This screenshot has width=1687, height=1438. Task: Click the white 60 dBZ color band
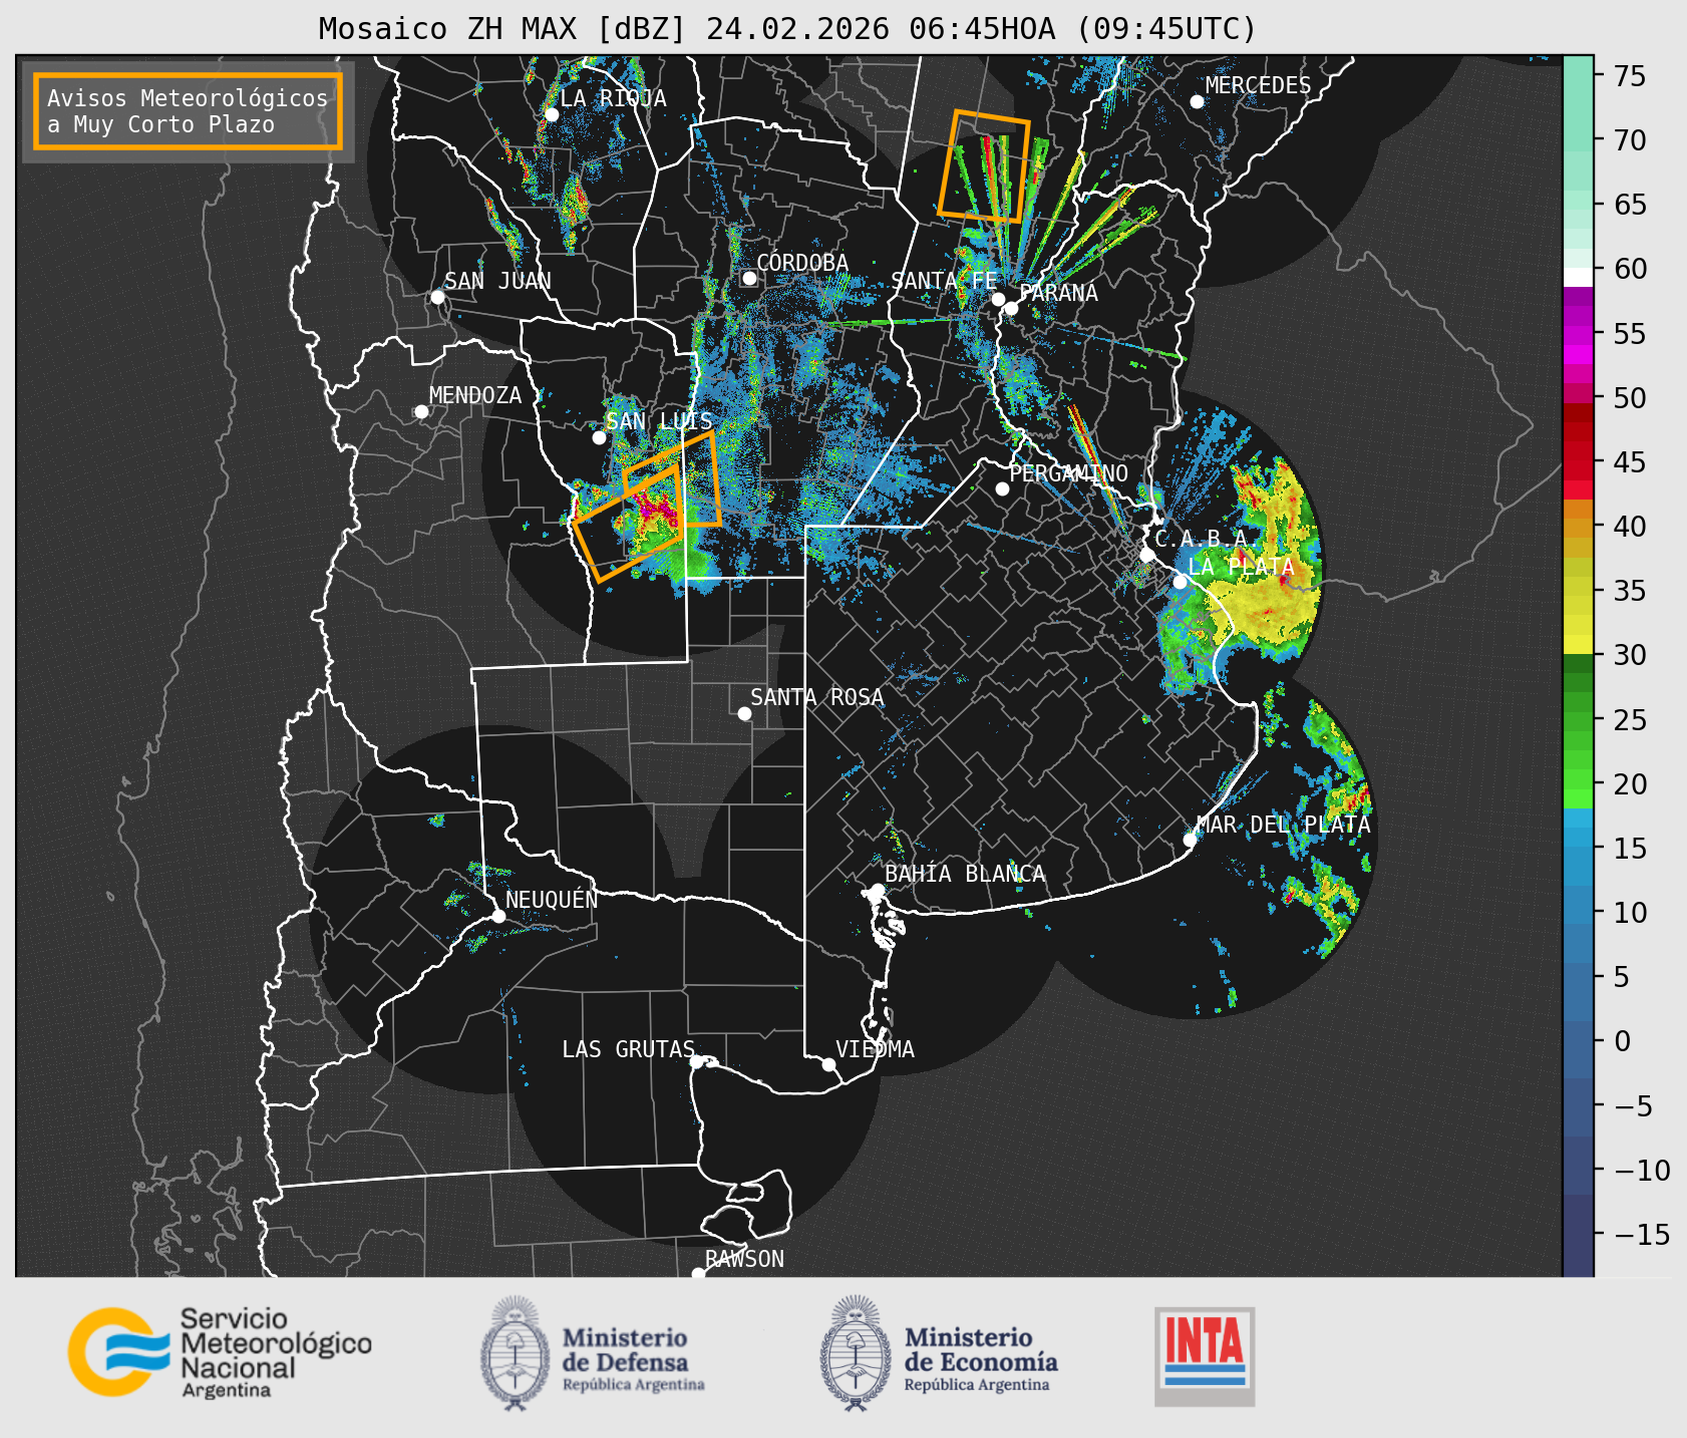(1578, 275)
